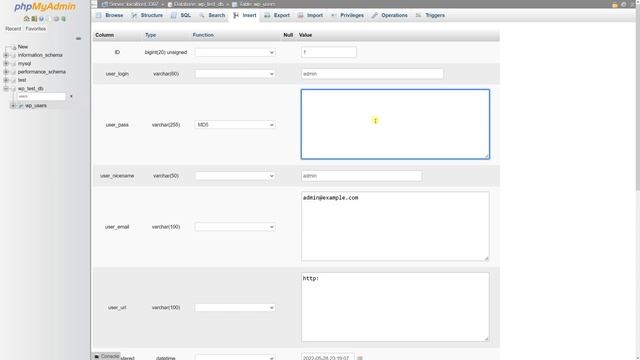
Task: Click the user_nicename value field
Action: pyautogui.click(x=361, y=176)
